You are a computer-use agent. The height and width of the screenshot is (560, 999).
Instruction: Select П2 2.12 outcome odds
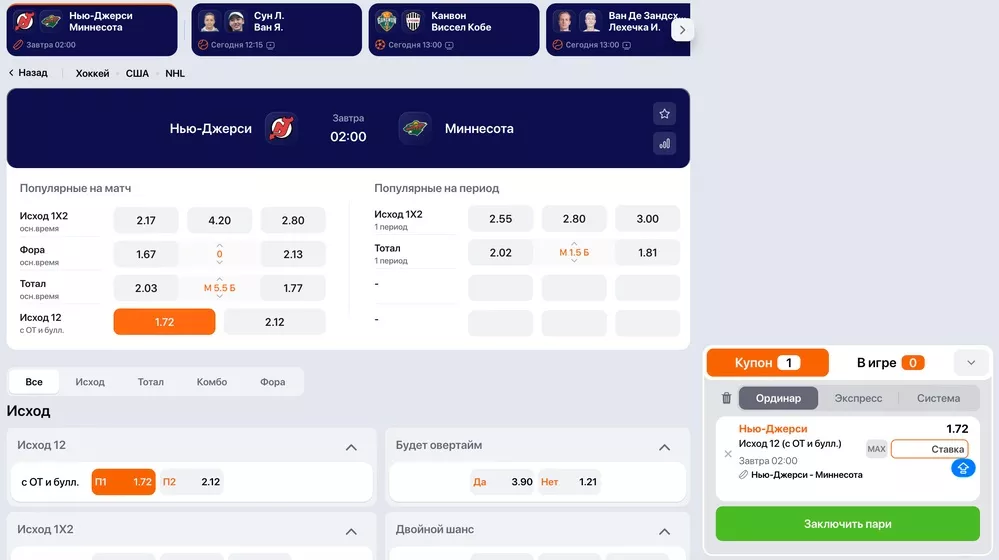(190, 482)
